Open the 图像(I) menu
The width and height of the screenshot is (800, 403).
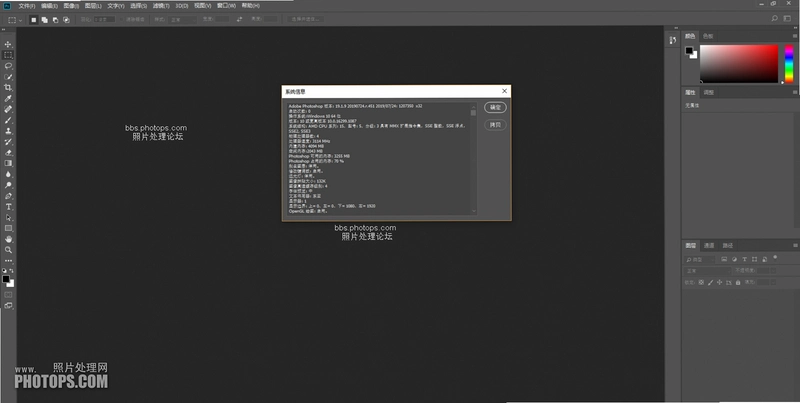tap(71, 6)
